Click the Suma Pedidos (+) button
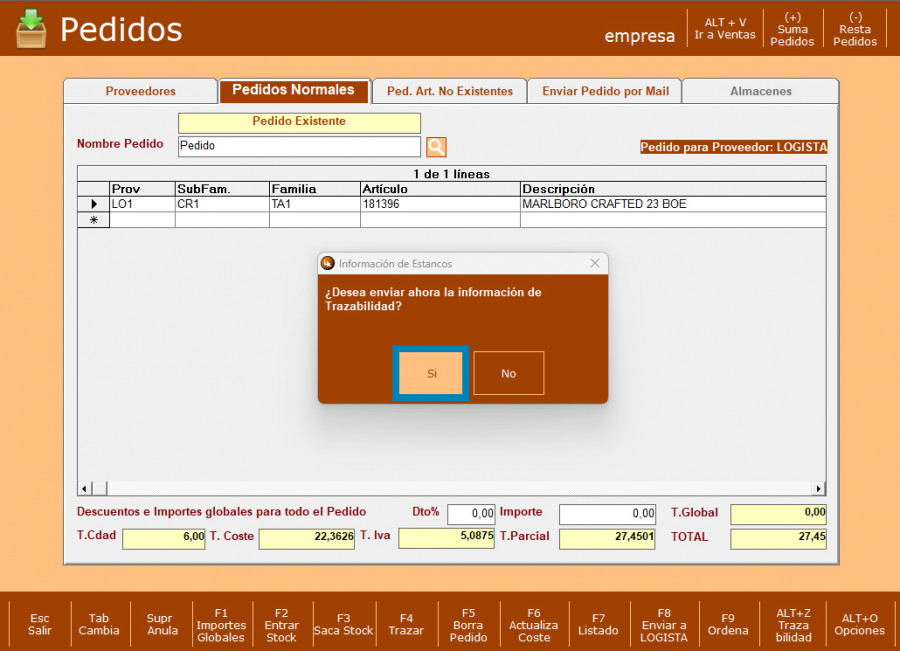The image size is (900, 651). pos(792,29)
